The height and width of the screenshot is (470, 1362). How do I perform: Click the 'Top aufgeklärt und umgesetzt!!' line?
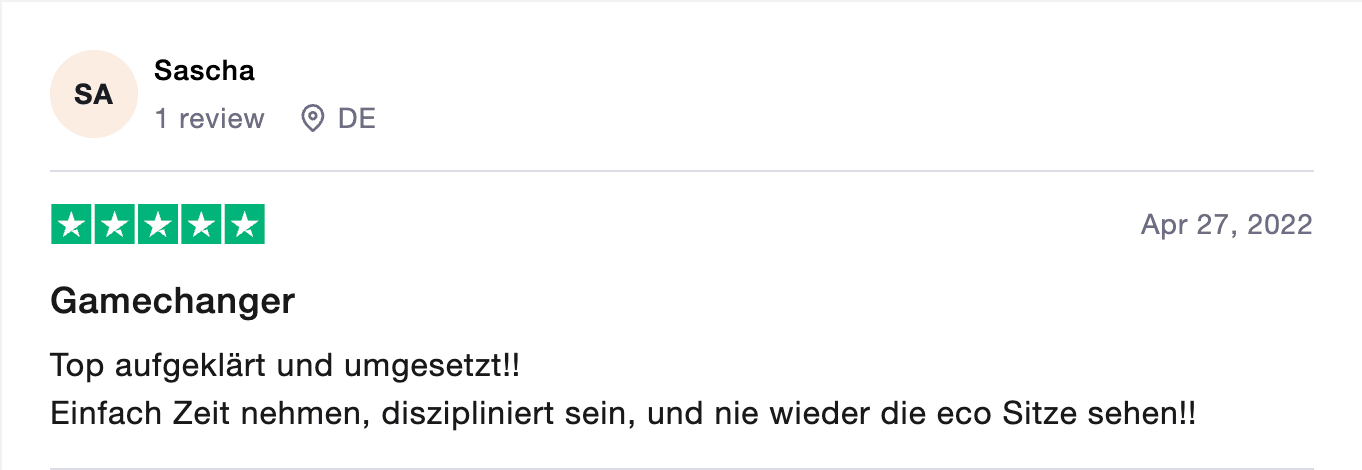point(285,367)
